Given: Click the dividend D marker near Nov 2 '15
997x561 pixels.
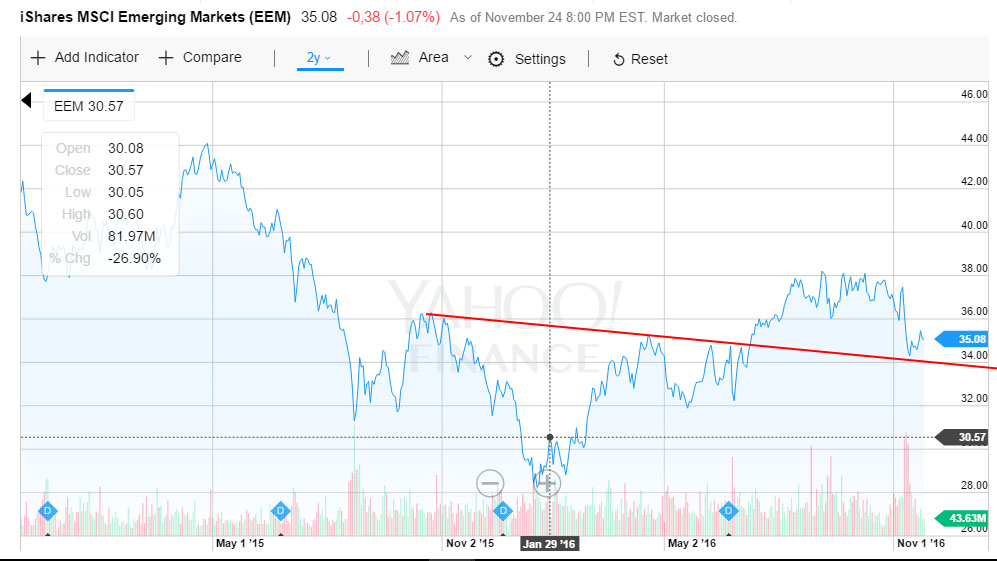Looking at the screenshot, I should click(503, 510).
